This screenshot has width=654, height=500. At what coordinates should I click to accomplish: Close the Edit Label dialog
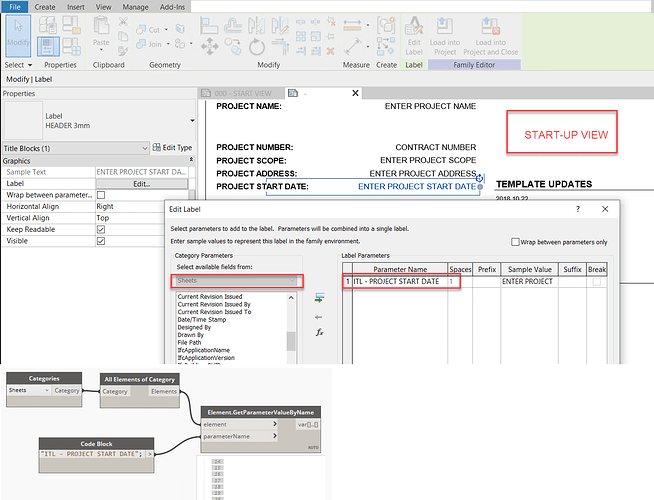(605, 209)
